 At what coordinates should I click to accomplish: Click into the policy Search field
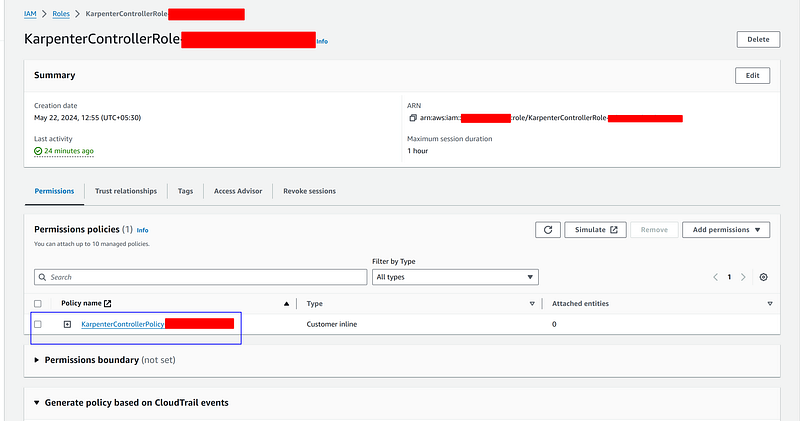tap(201, 277)
